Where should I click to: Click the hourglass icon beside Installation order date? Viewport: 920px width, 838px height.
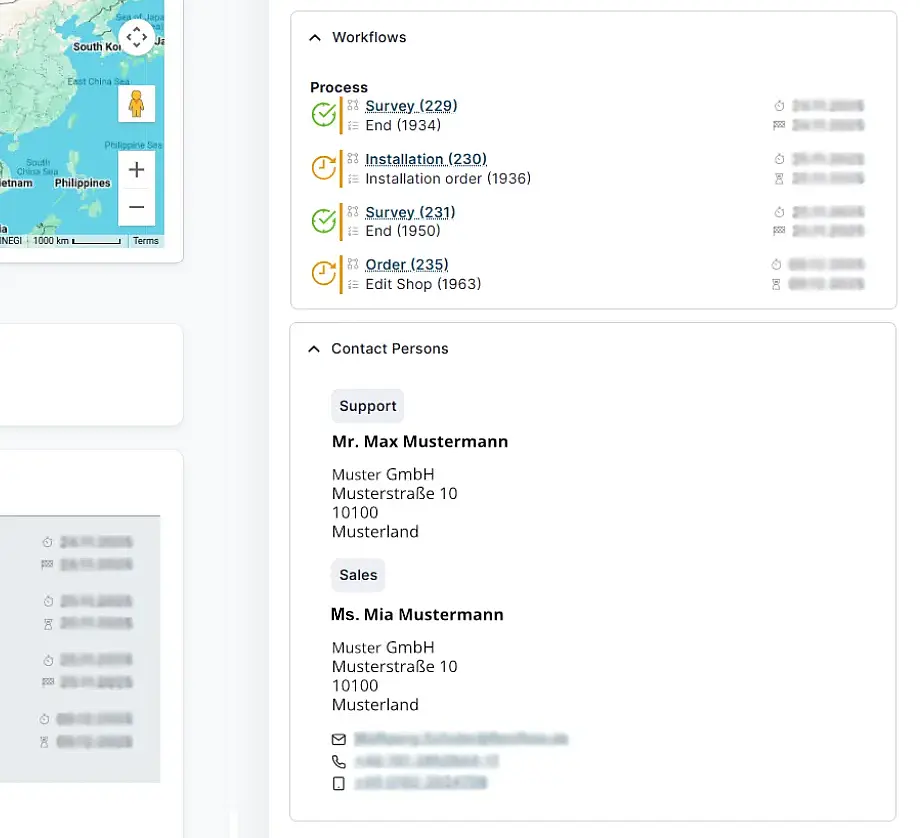pos(777,178)
